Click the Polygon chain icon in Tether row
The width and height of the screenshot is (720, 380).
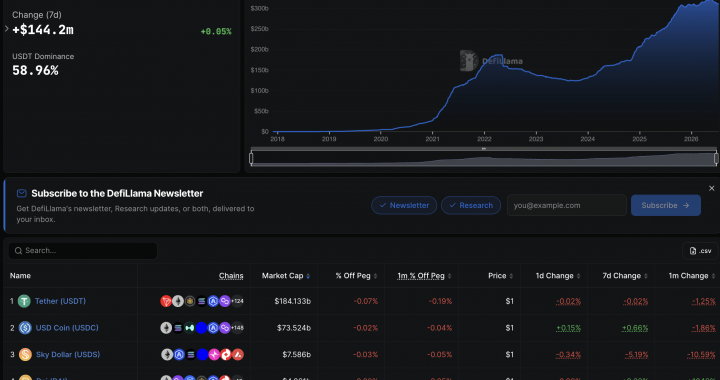click(225, 301)
